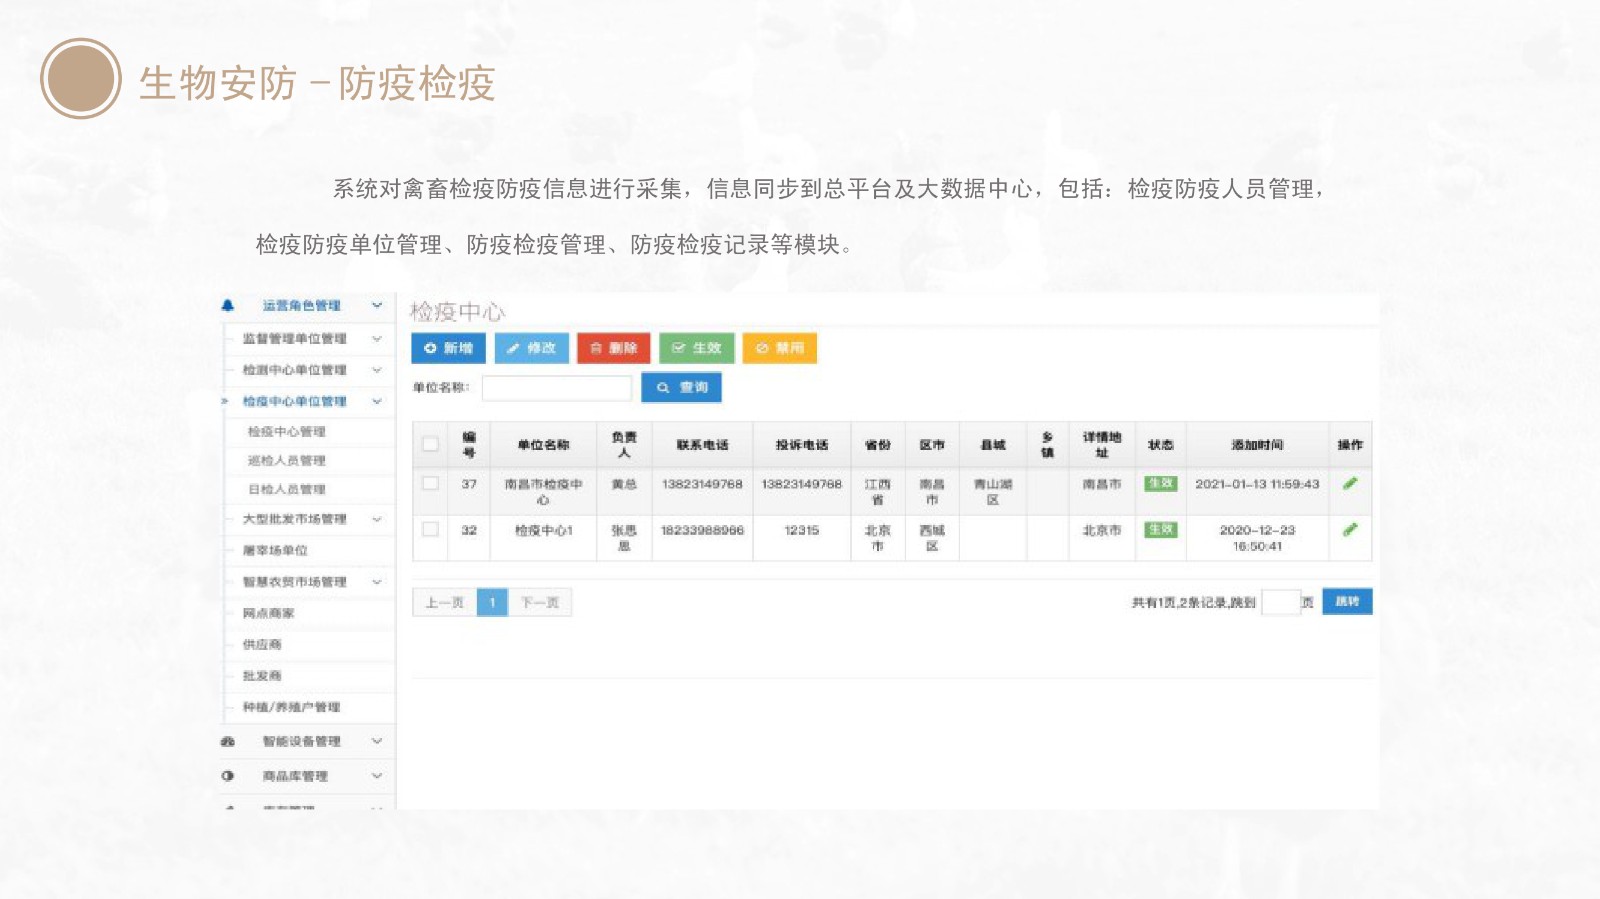
Task: Open 巡检人员管理 menu item
Action: click(287, 461)
